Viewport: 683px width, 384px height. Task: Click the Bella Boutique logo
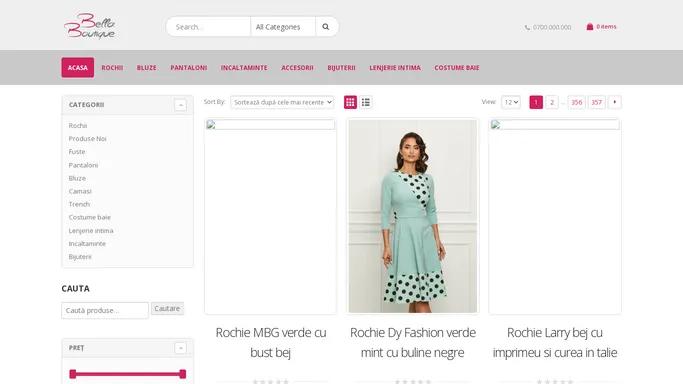pos(90,26)
